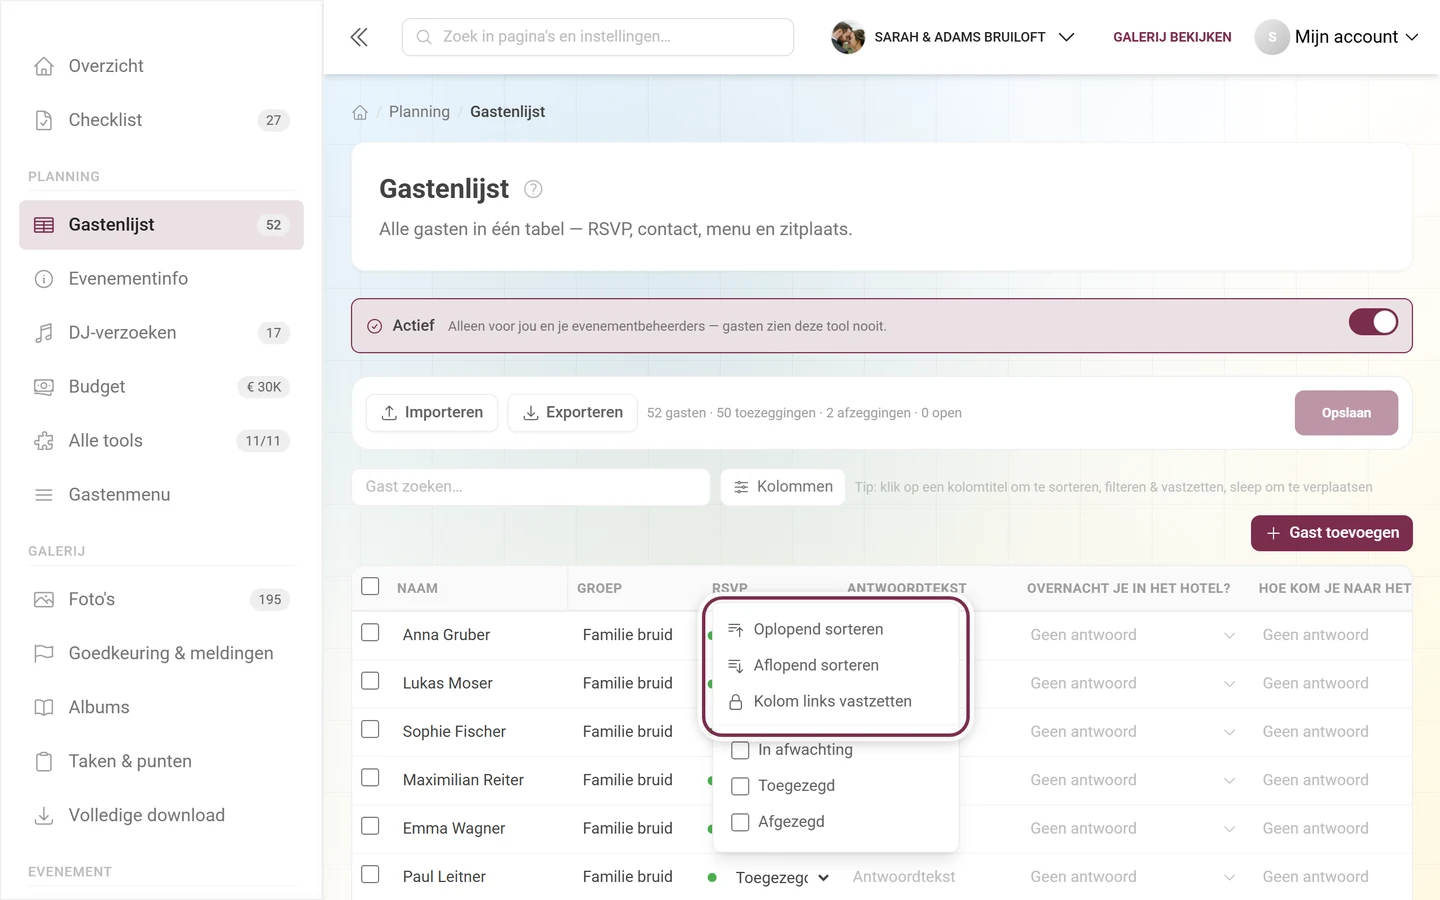1440x900 pixels.
Task: Click the Gast toevoegen button
Action: (1332, 533)
